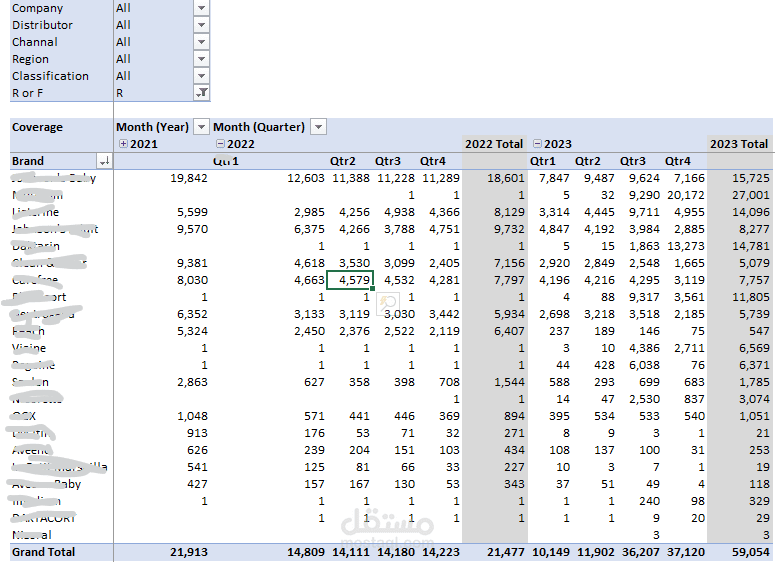The width and height of the screenshot is (775, 562).
Task: Select cell with value 9,570
Action: tap(192, 229)
